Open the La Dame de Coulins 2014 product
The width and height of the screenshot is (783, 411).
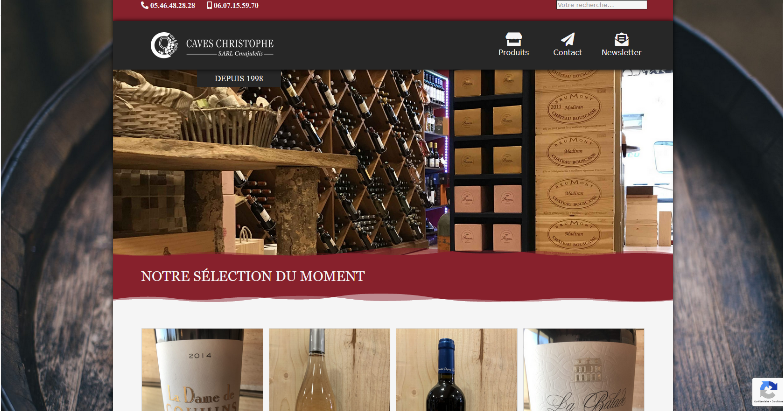[202, 370]
